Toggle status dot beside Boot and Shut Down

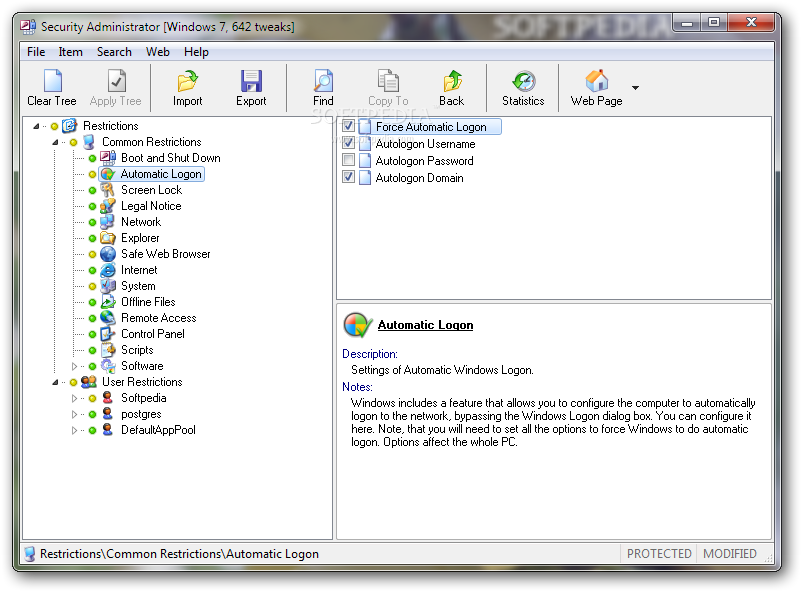tap(93, 158)
